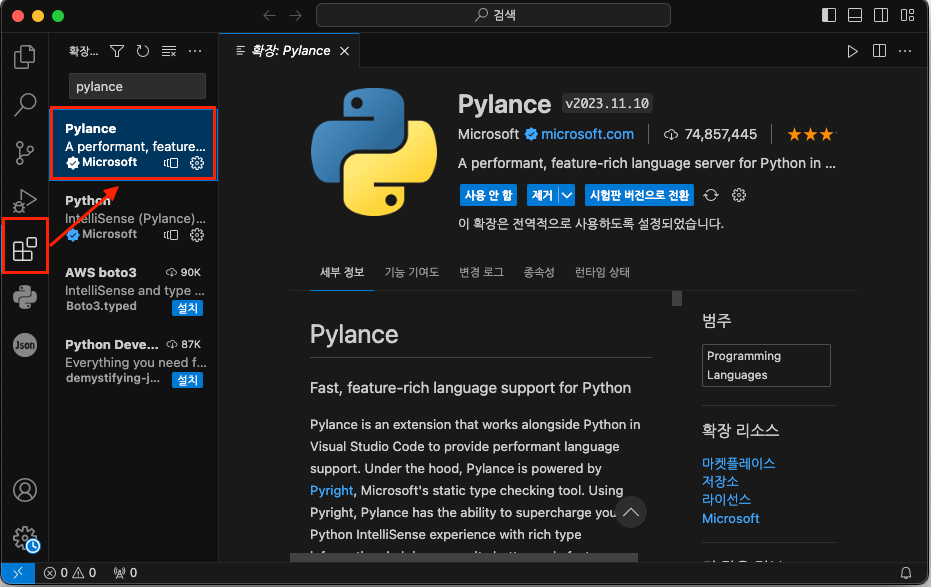Open the Source Control view
The height and width of the screenshot is (587, 931).
[x=24, y=153]
